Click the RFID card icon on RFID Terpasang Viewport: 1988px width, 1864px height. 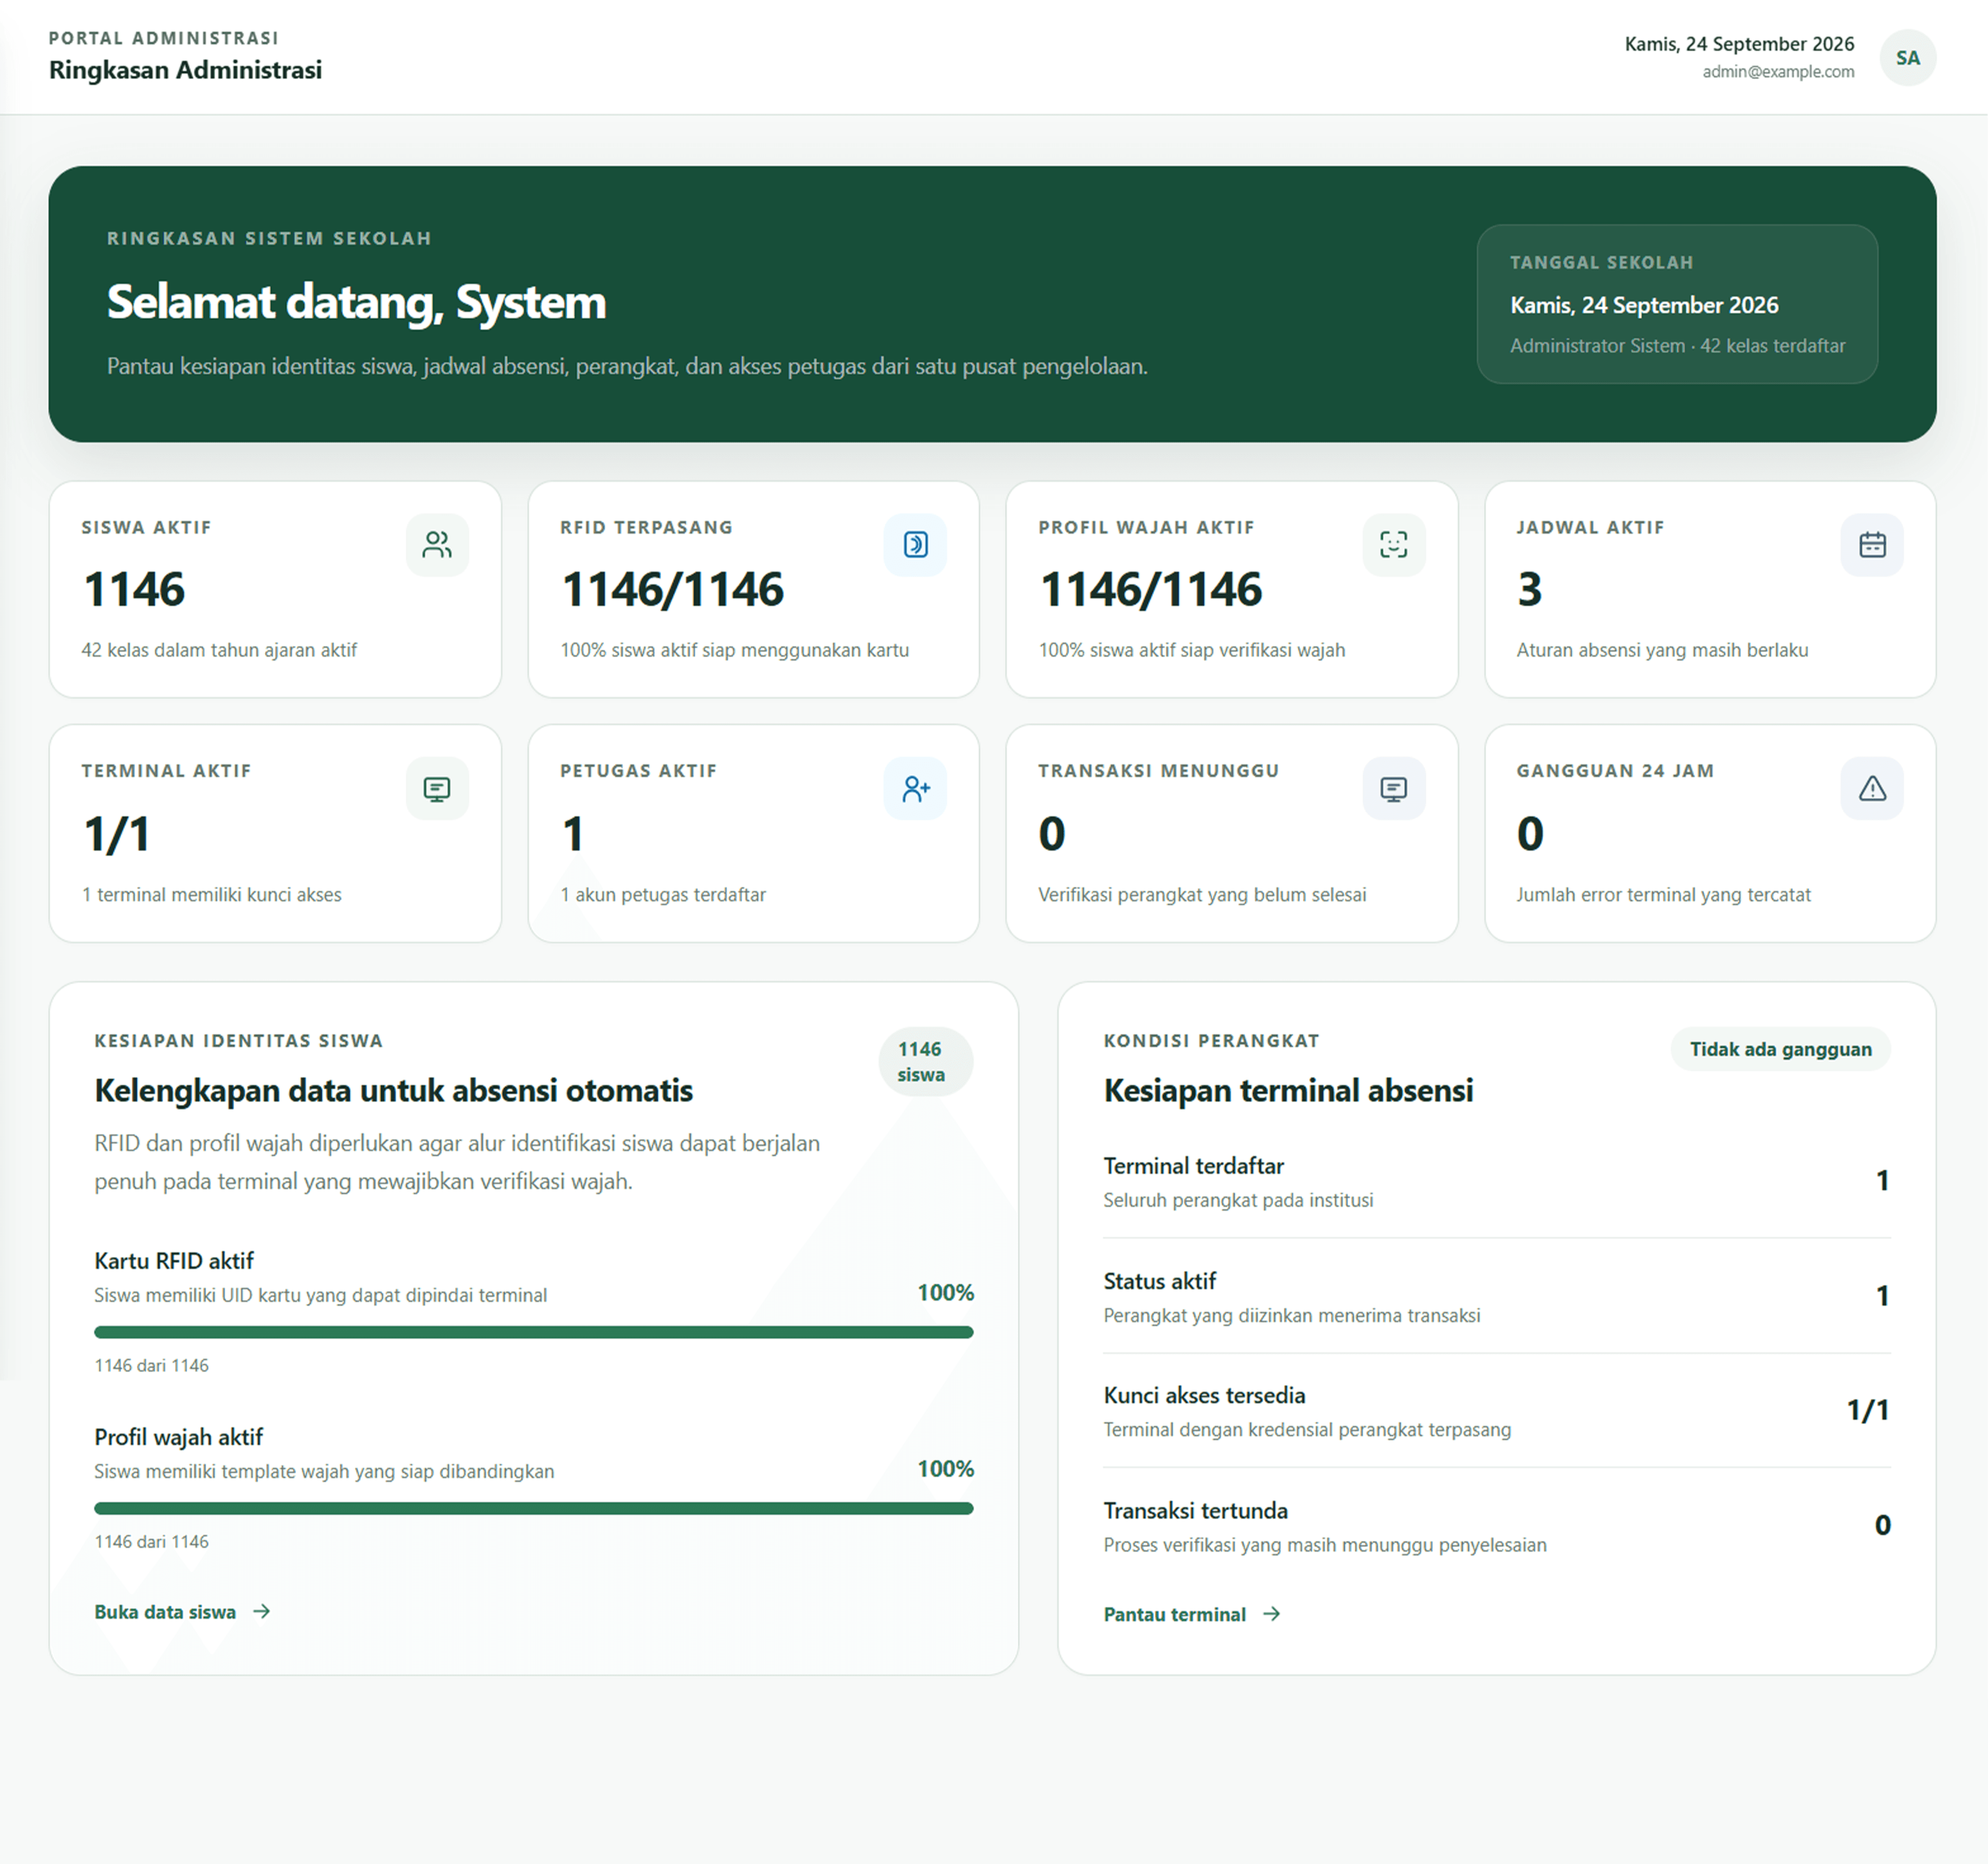[x=915, y=545]
